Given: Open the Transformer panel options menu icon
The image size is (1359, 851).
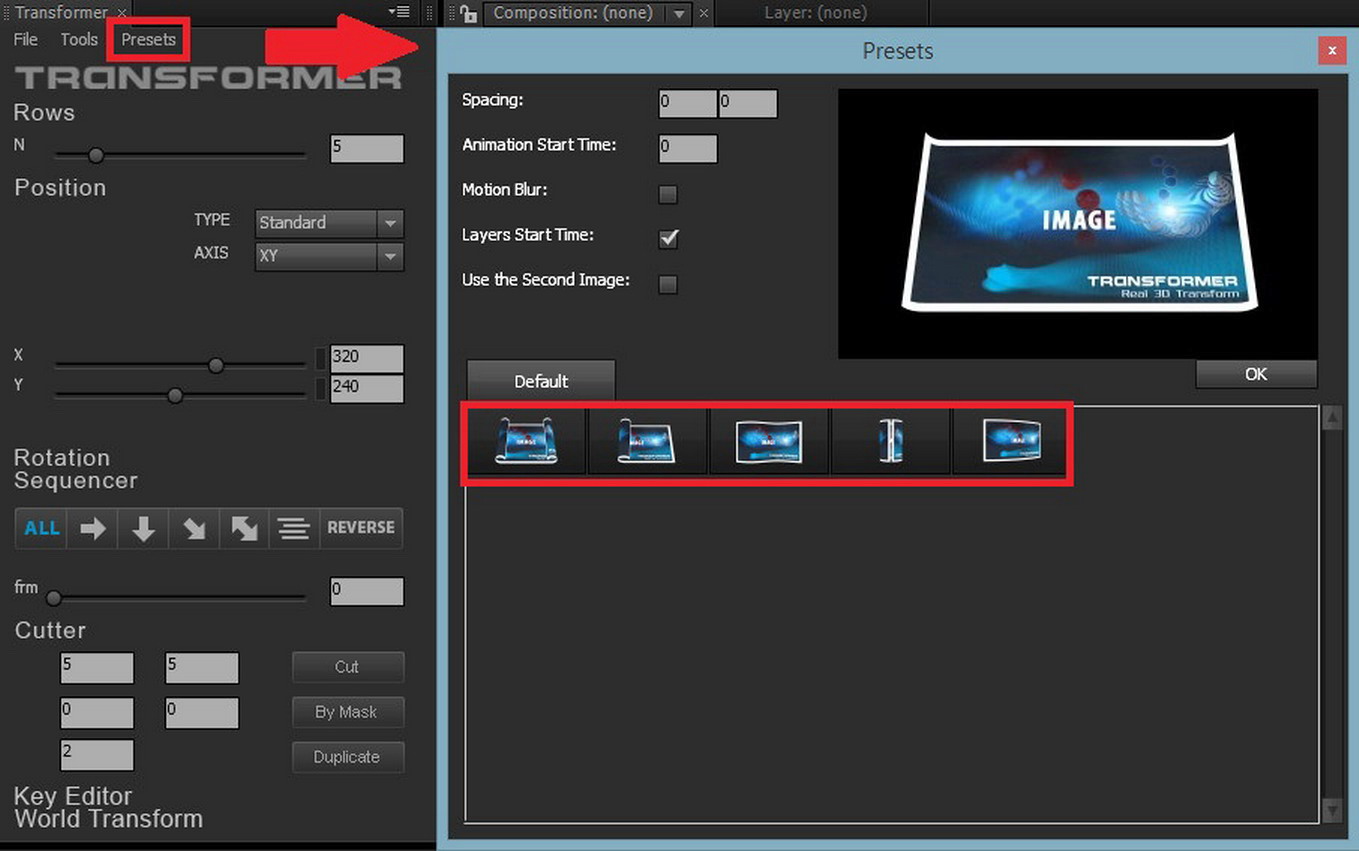Looking at the screenshot, I should pyautogui.click(x=399, y=12).
